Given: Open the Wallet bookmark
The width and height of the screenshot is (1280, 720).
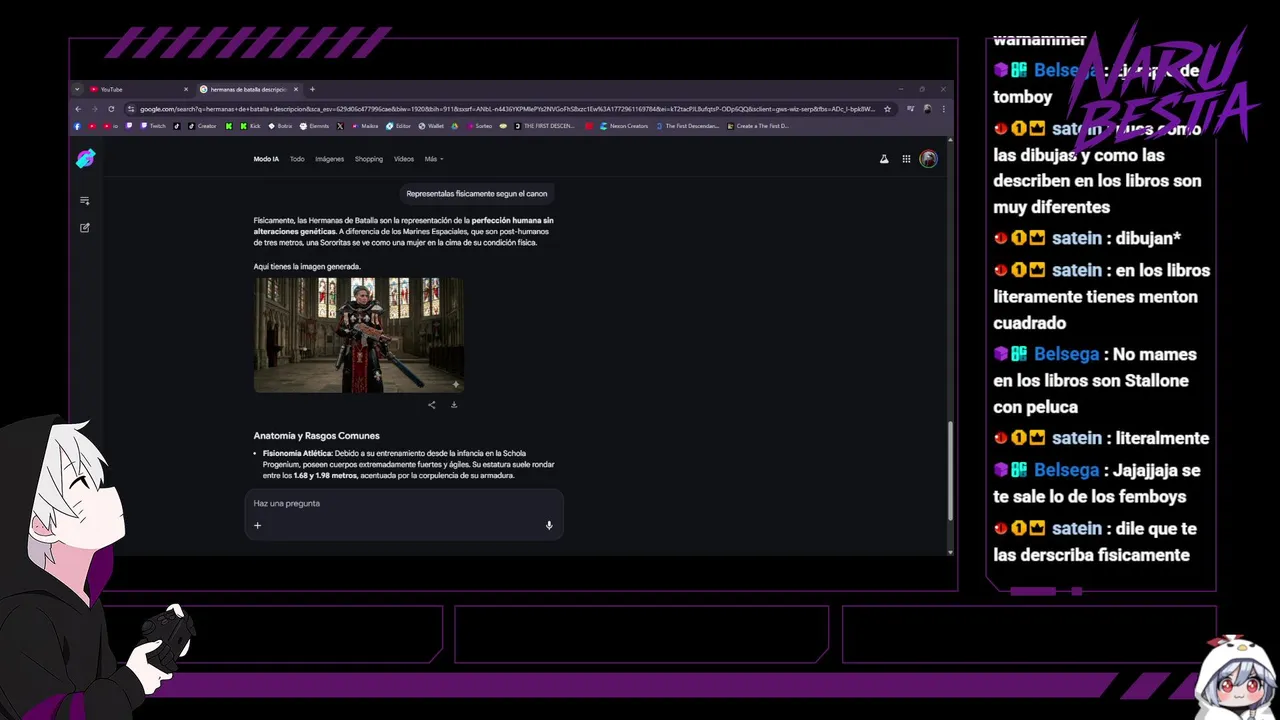Looking at the screenshot, I should (x=432, y=126).
